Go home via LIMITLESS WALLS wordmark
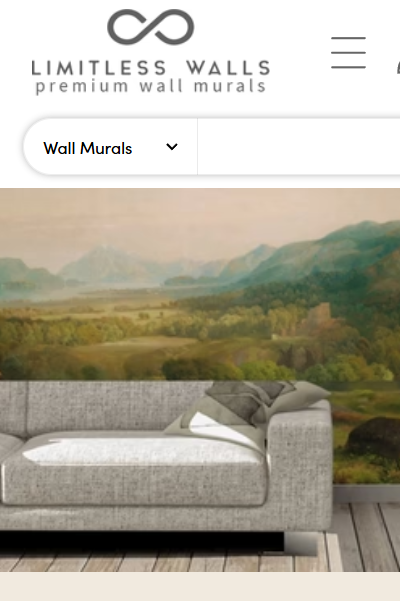Screen dimensions: 400x601 point(151,68)
